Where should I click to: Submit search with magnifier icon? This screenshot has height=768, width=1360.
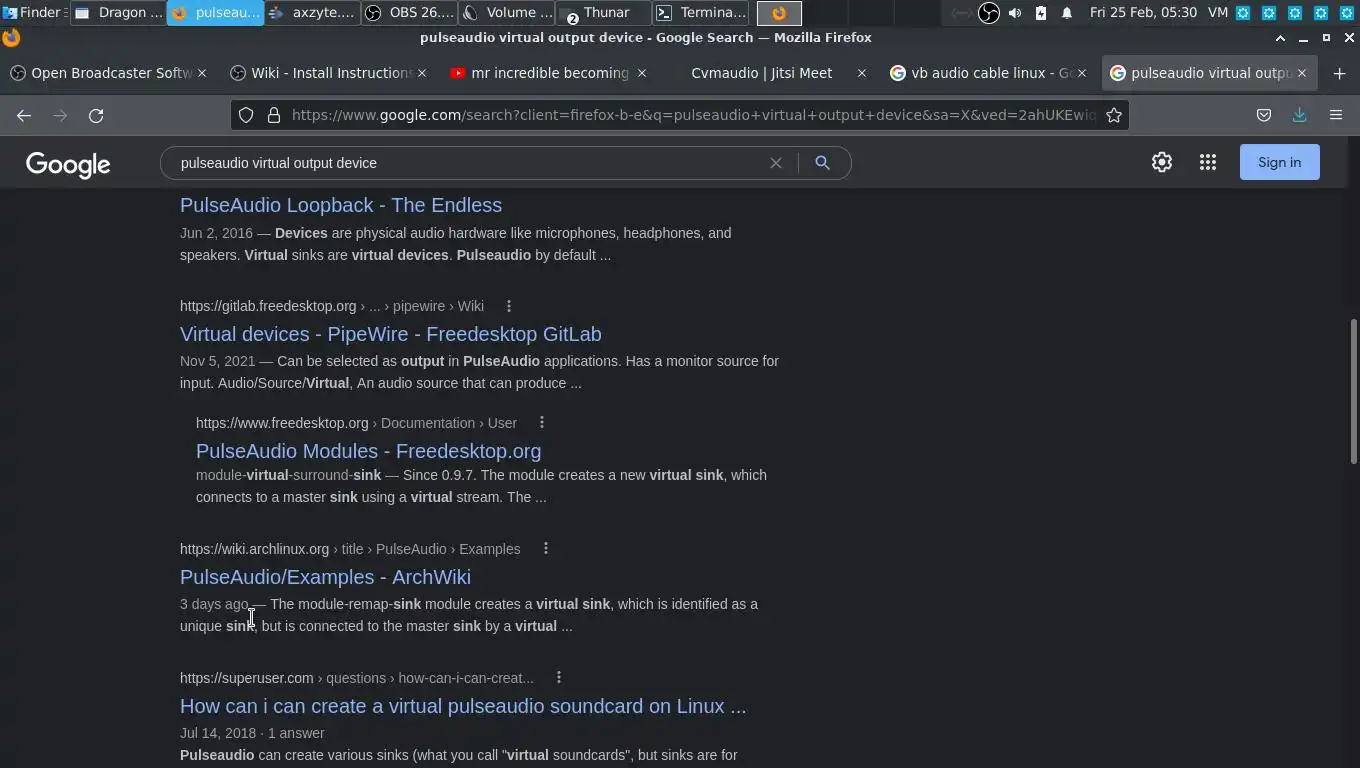823,163
